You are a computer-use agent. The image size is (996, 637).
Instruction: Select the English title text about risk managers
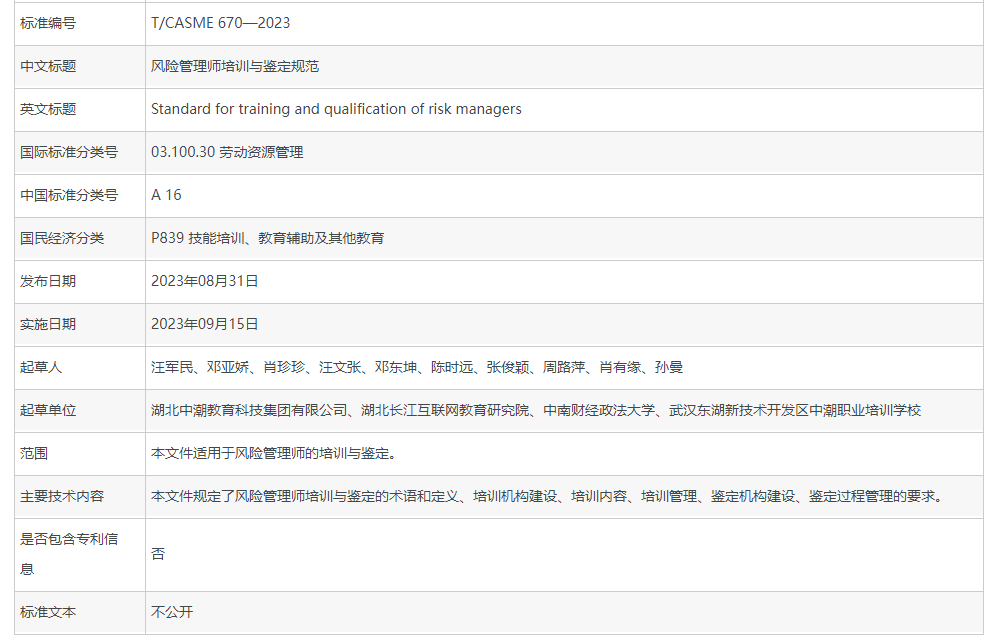coord(336,109)
